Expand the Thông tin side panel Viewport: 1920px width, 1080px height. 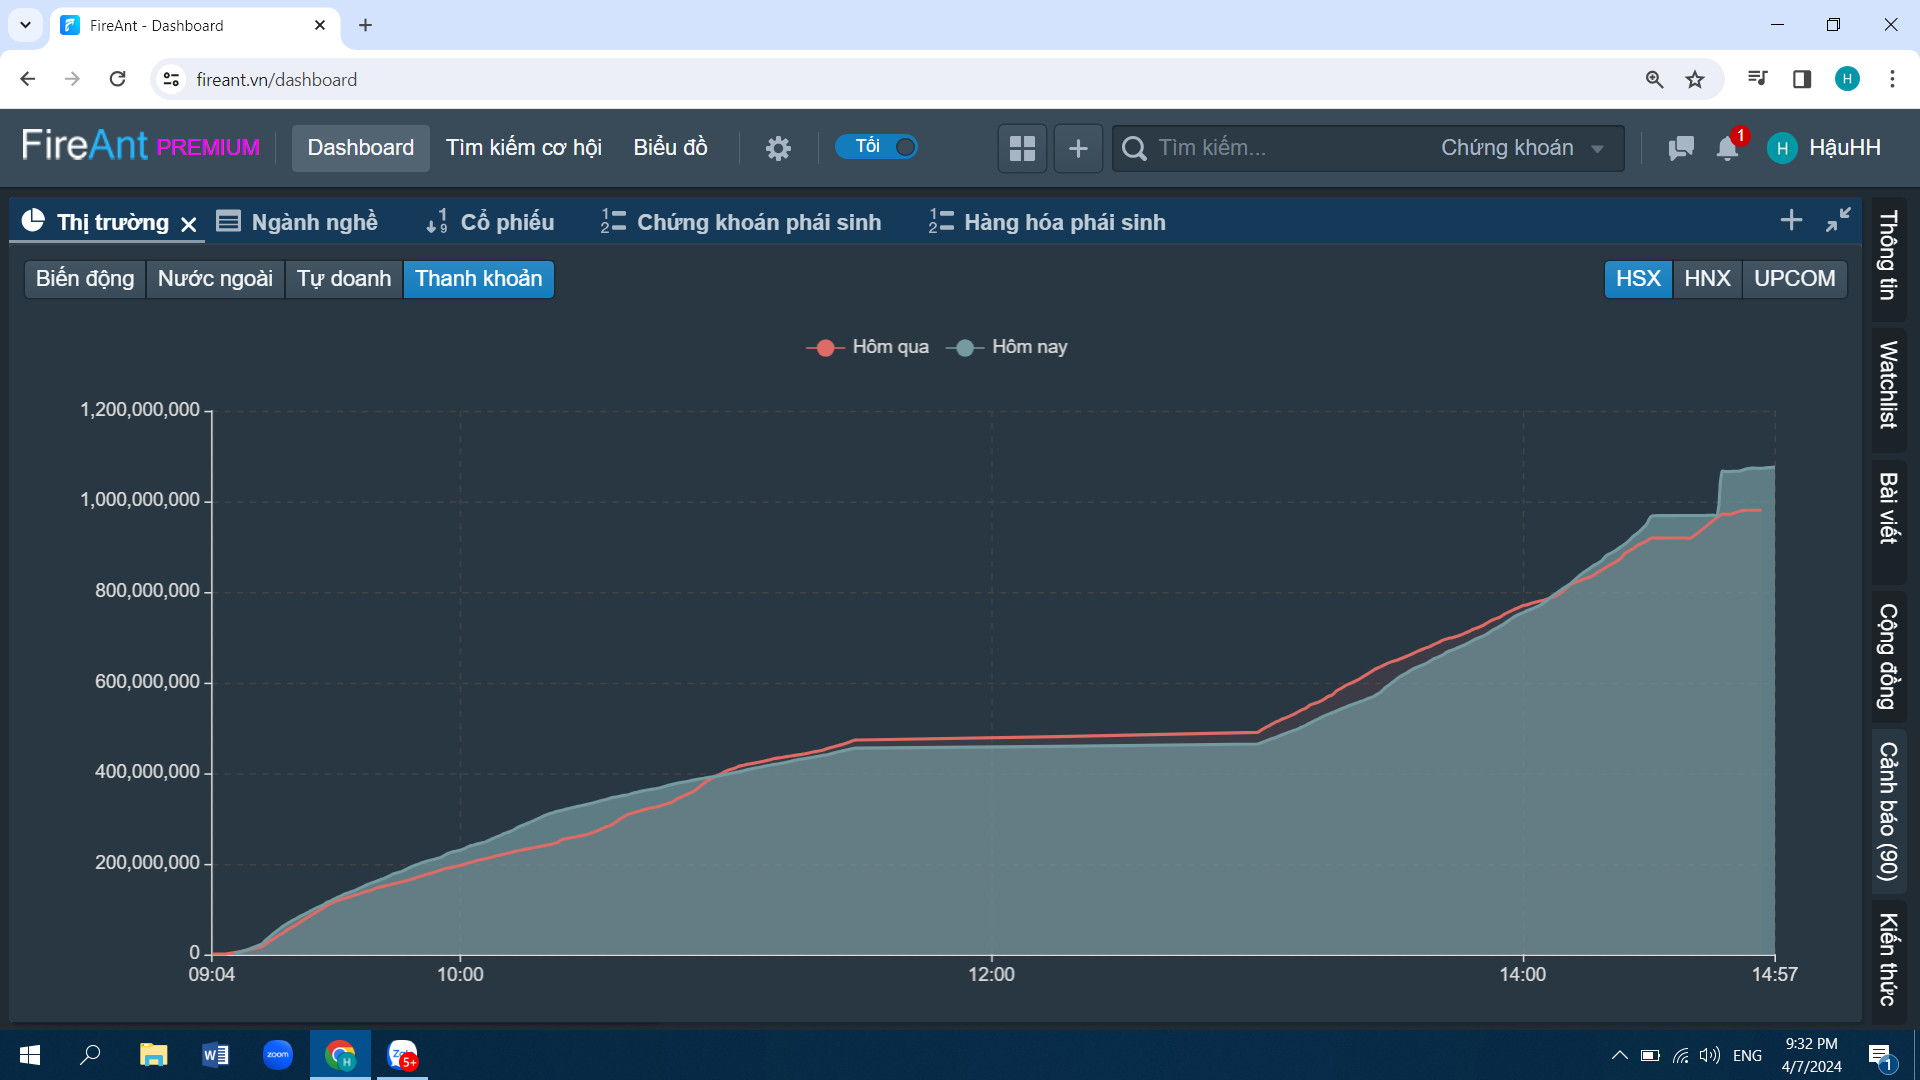(1888, 255)
